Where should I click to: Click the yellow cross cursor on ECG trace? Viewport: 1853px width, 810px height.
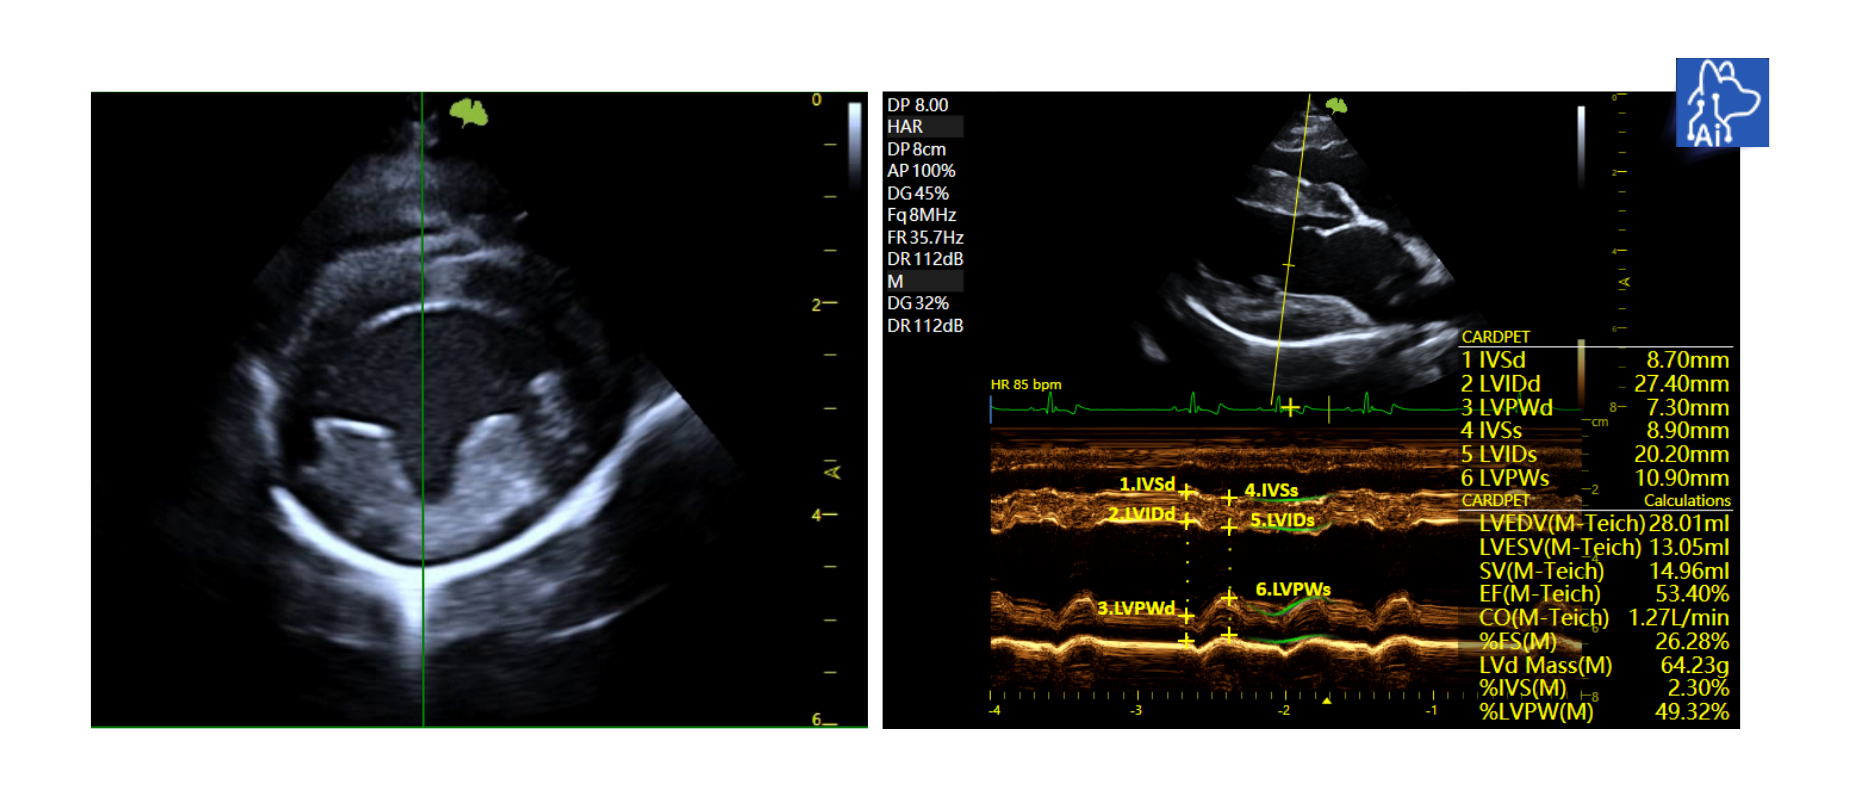pos(1291,407)
